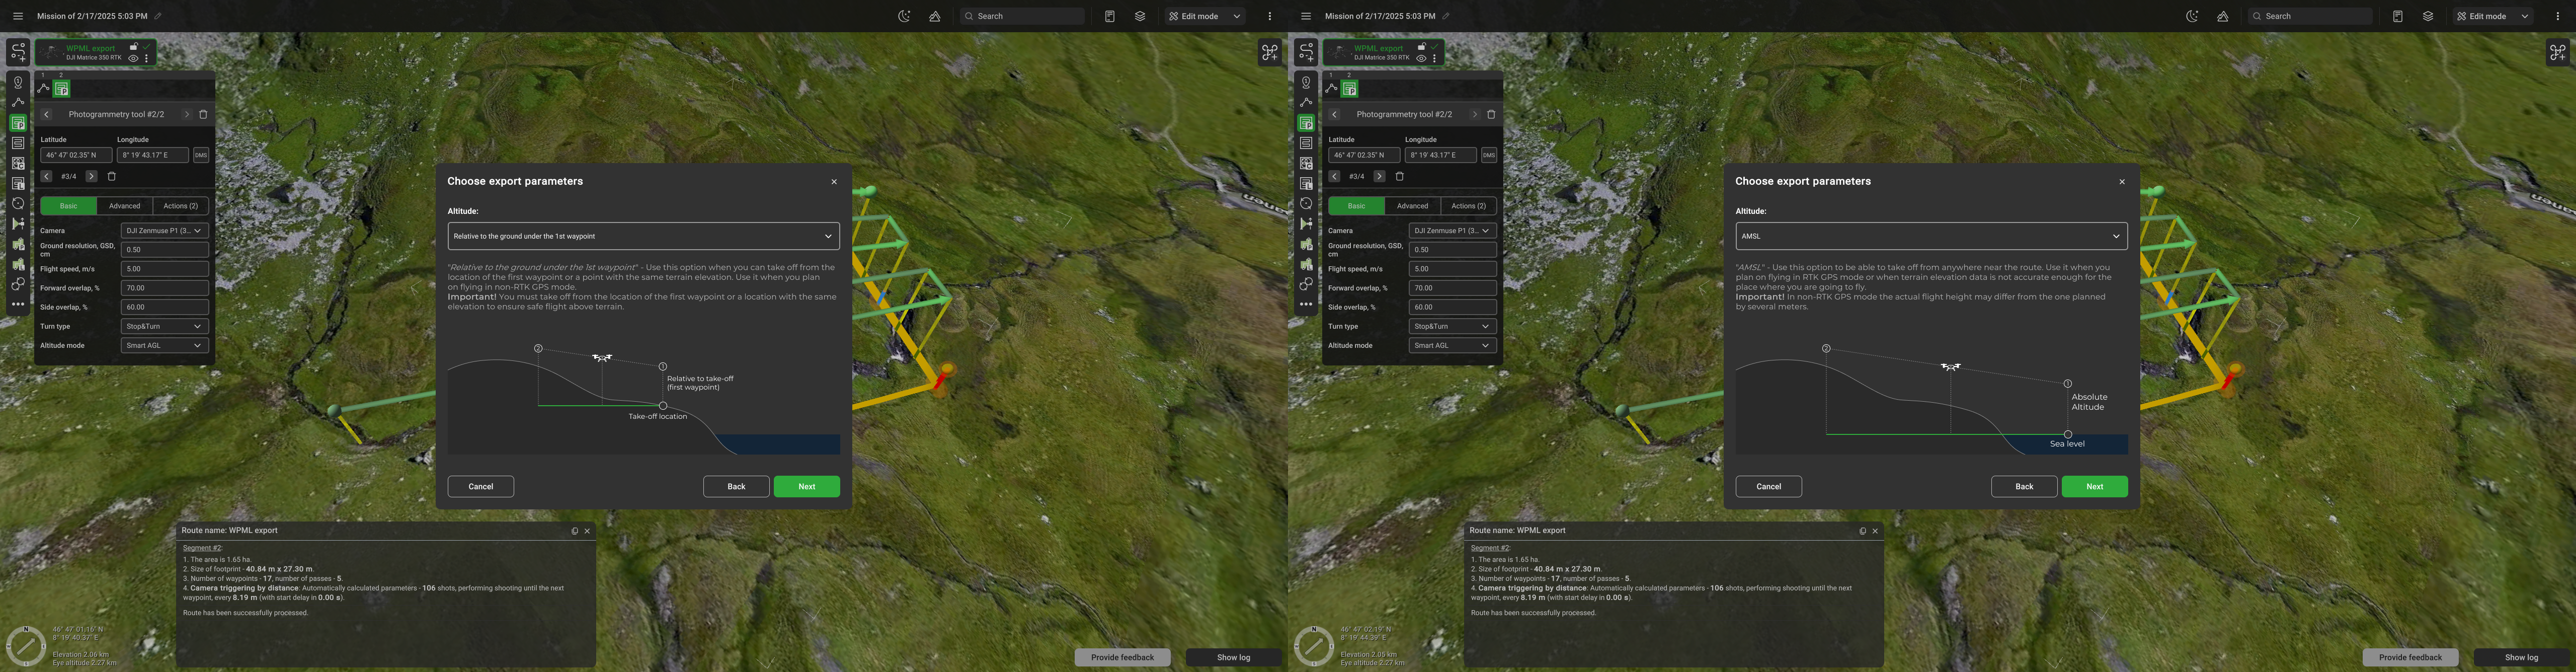2576x672 pixels.
Task: Toggle DMS coordinate format button in left panel
Action: pyautogui.click(x=201, y=155)
